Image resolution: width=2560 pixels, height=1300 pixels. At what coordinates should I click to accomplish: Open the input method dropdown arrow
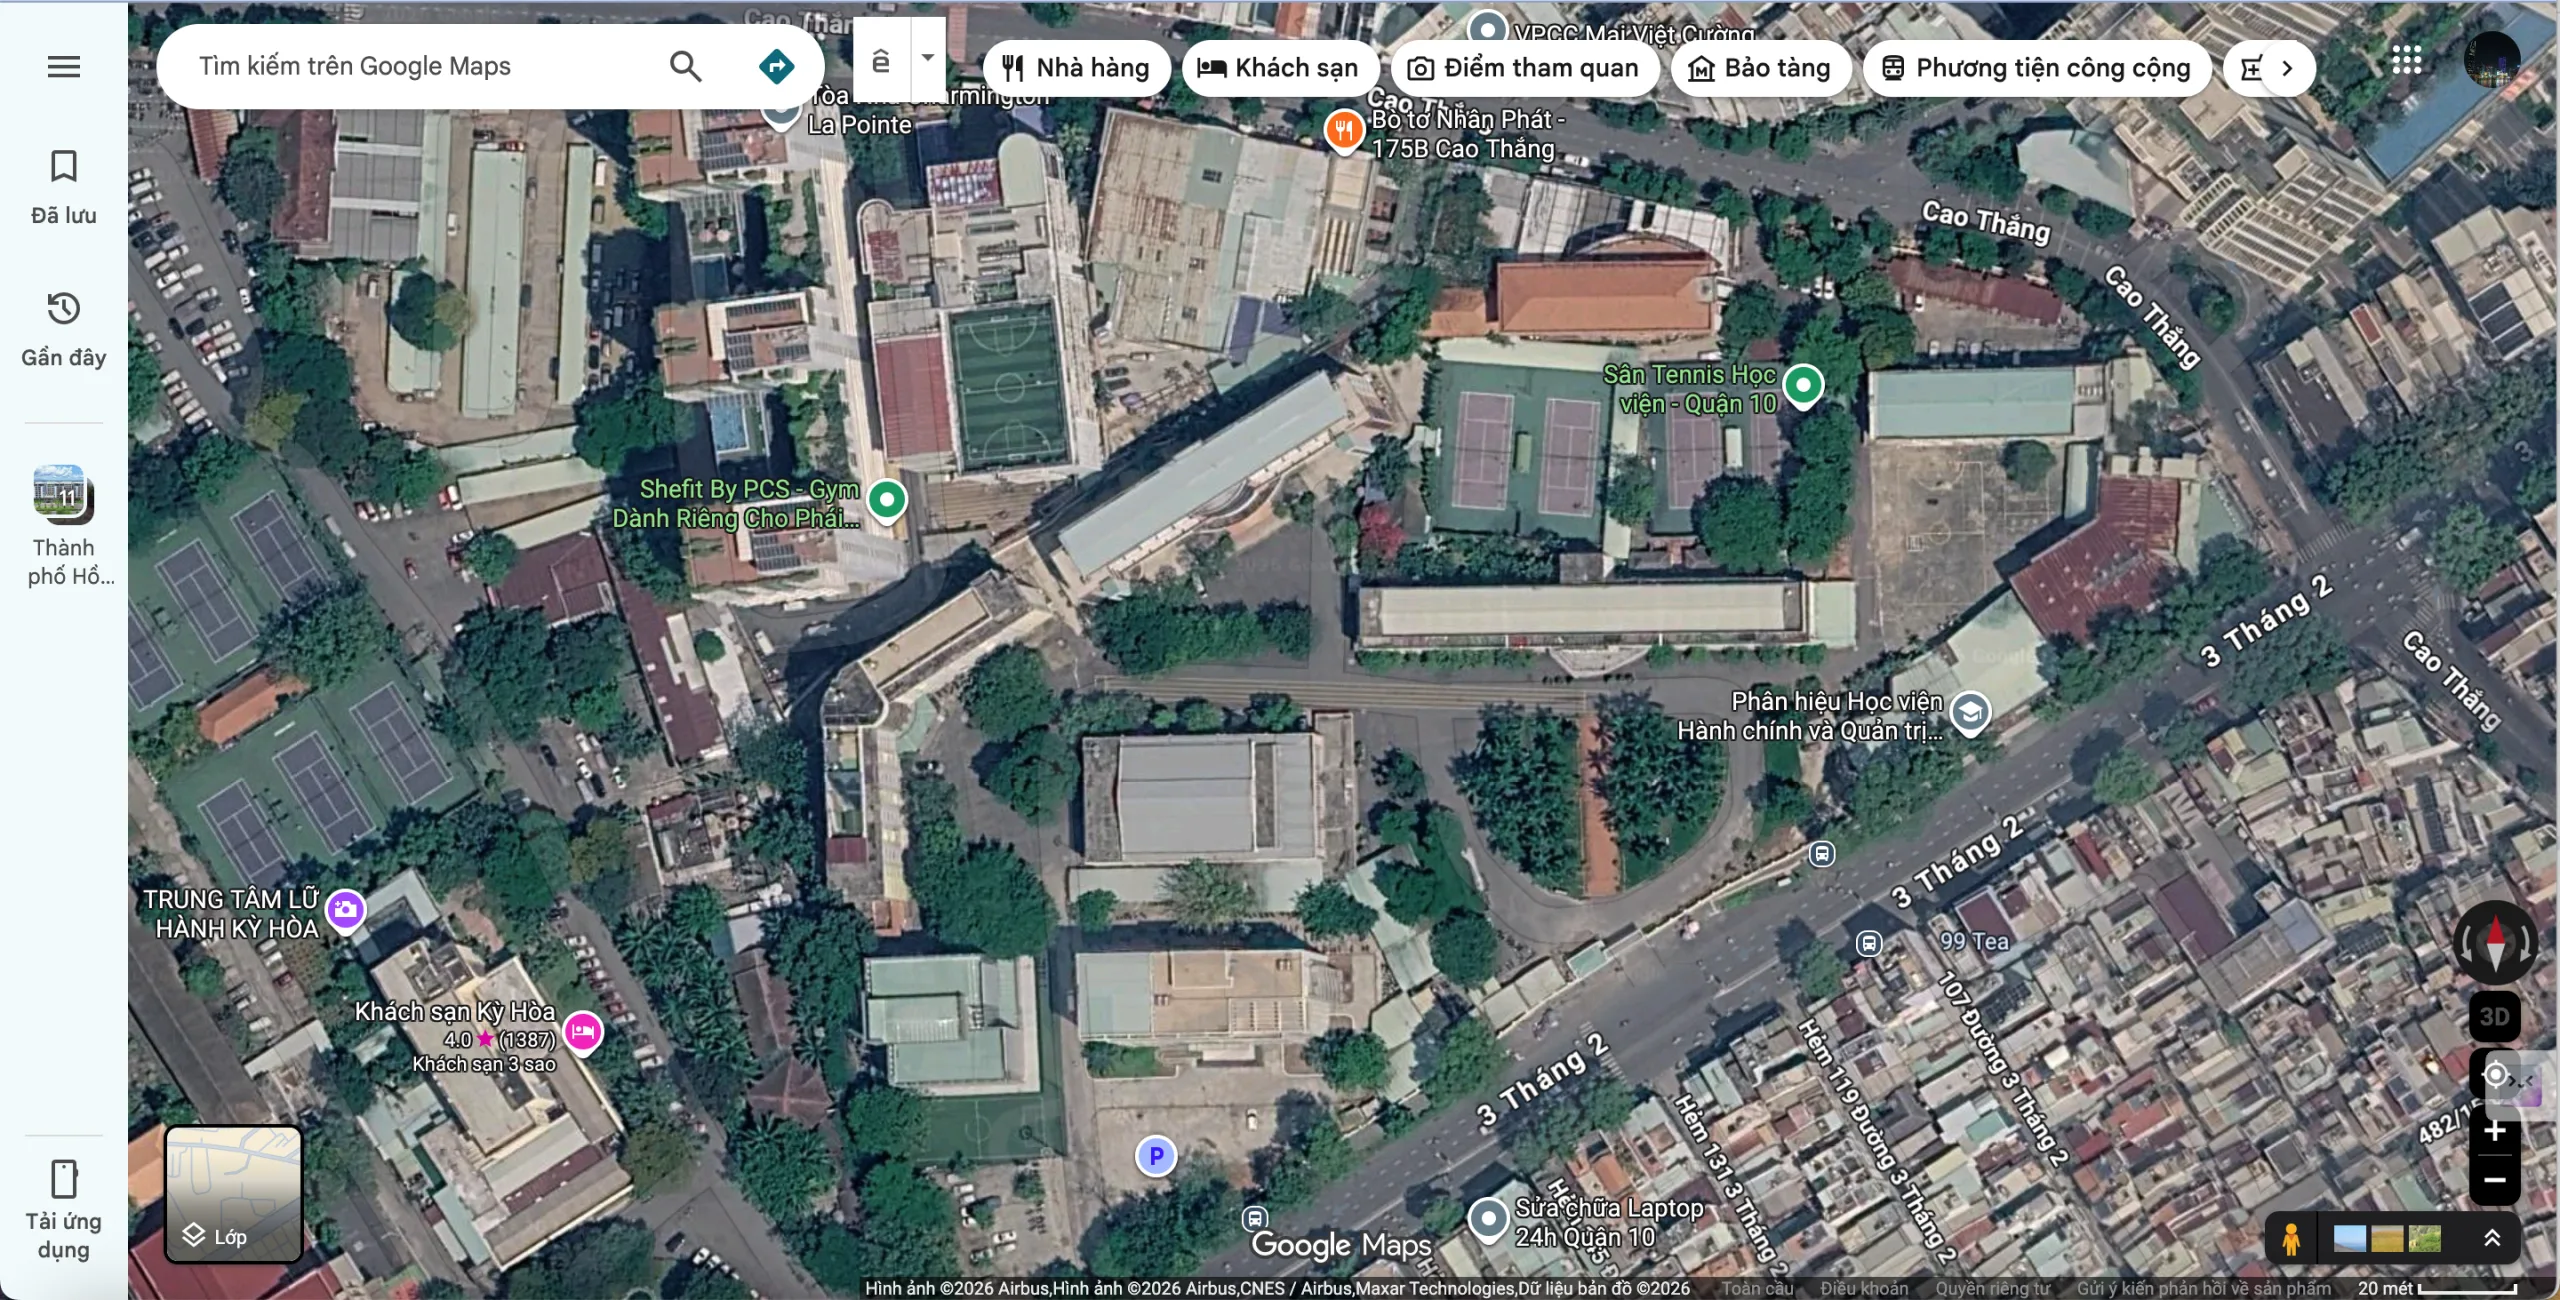coord(928,57)
